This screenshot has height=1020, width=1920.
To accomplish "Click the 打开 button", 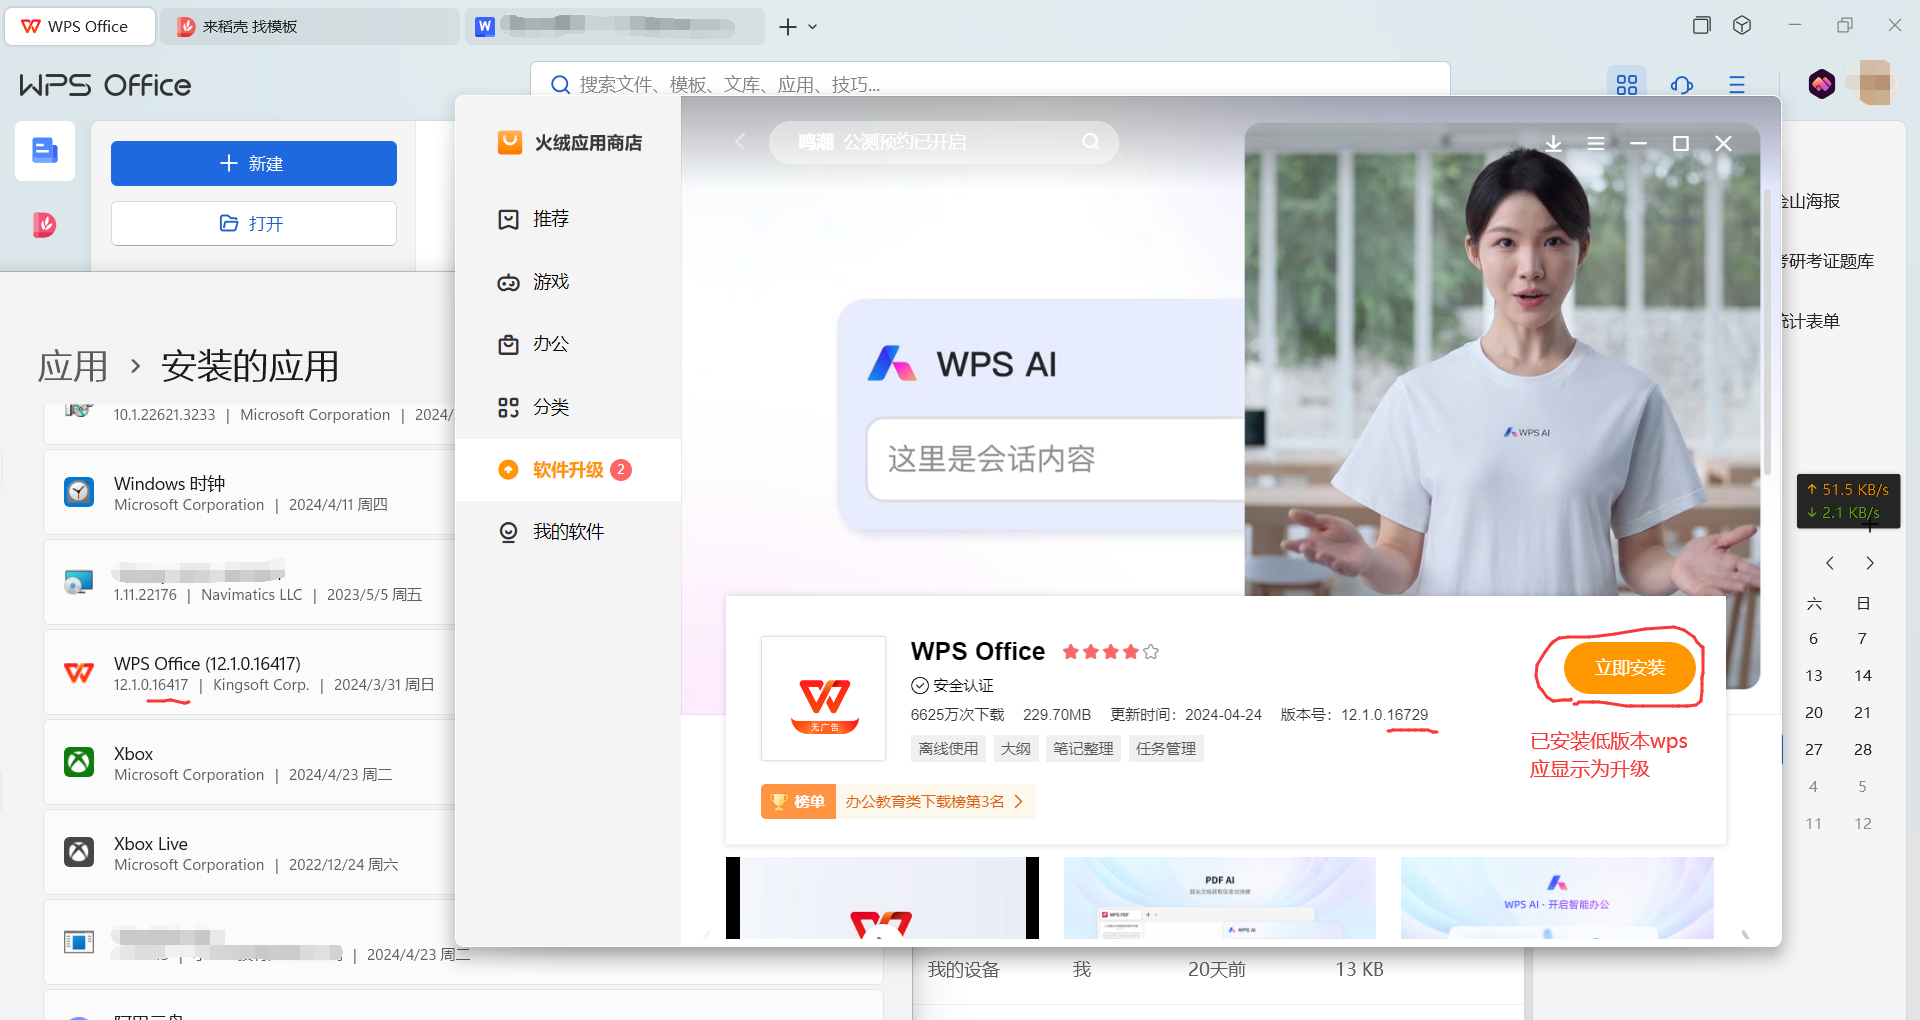I will [x=254, y=223].
